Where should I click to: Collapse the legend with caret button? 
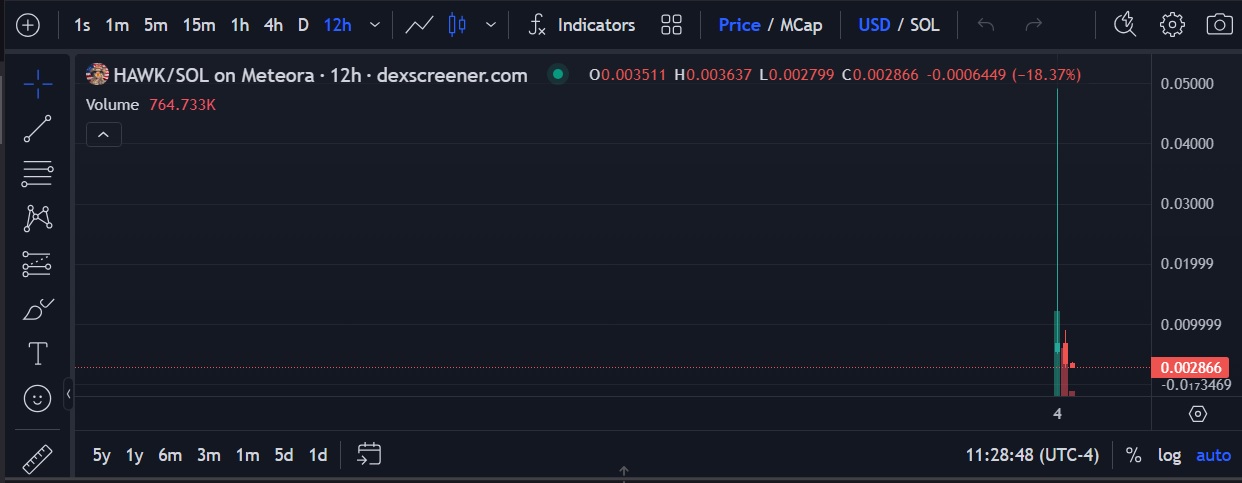pyautogui.click(x=104, y=134)
